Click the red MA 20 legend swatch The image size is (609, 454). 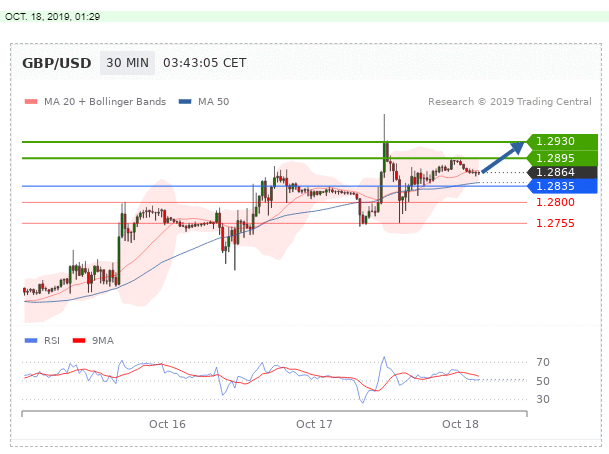30,102
